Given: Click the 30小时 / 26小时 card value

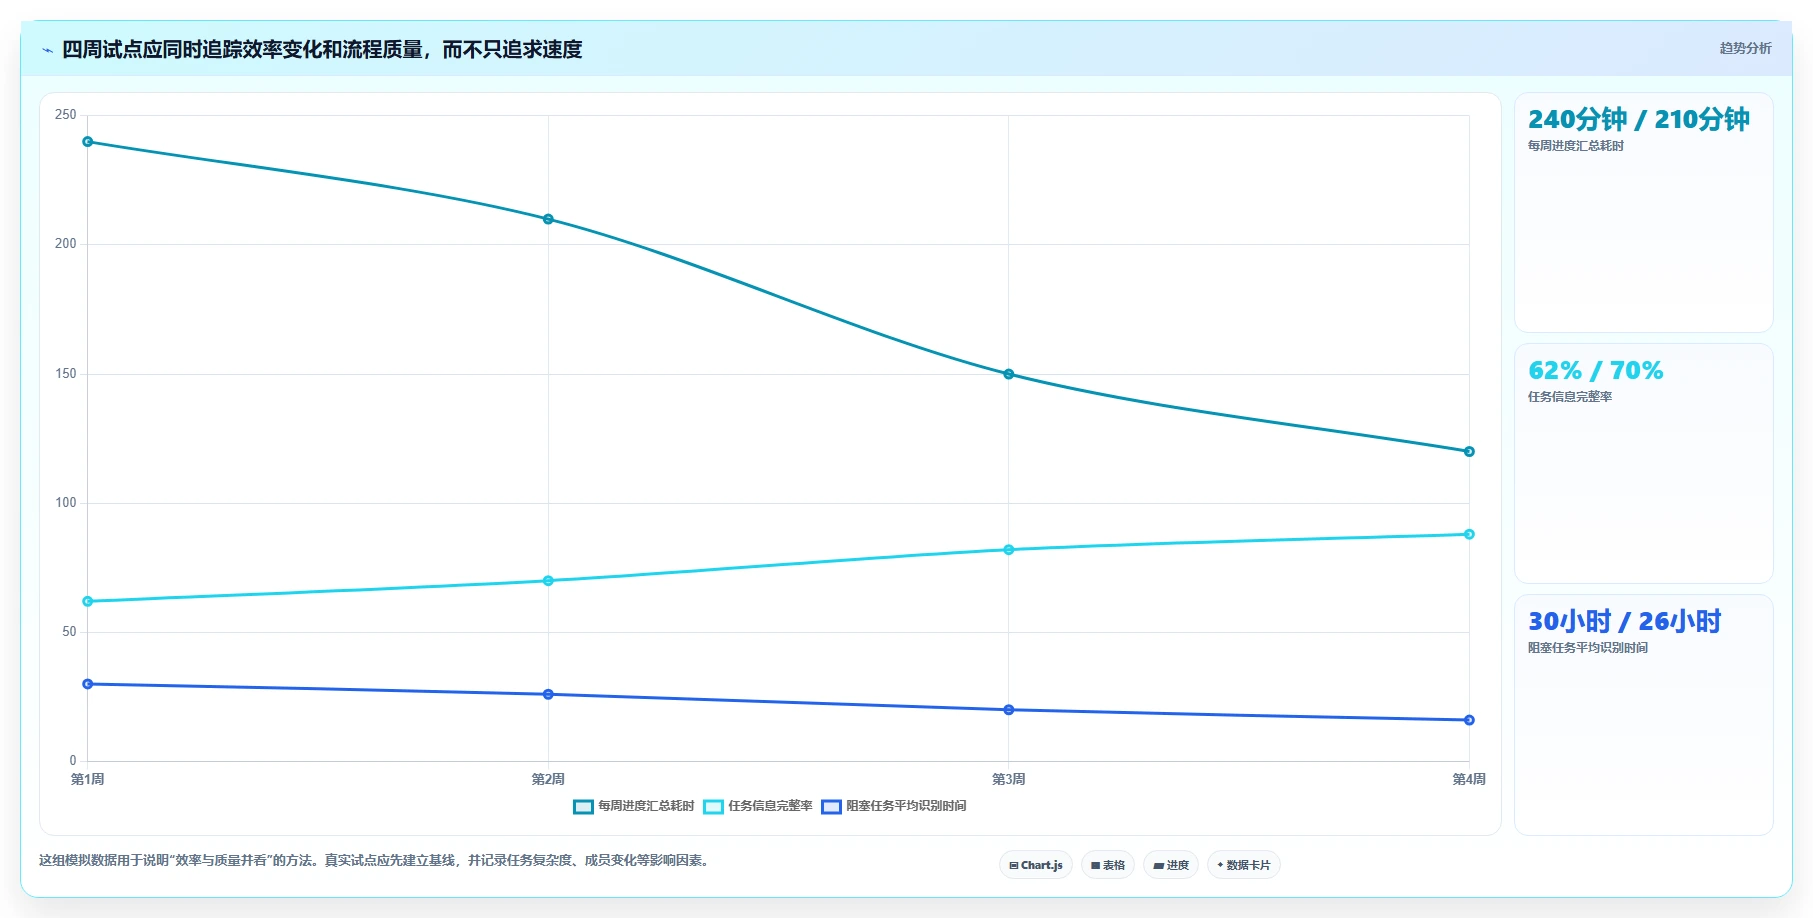Looking at the screenshot, I should [1624, 621].
